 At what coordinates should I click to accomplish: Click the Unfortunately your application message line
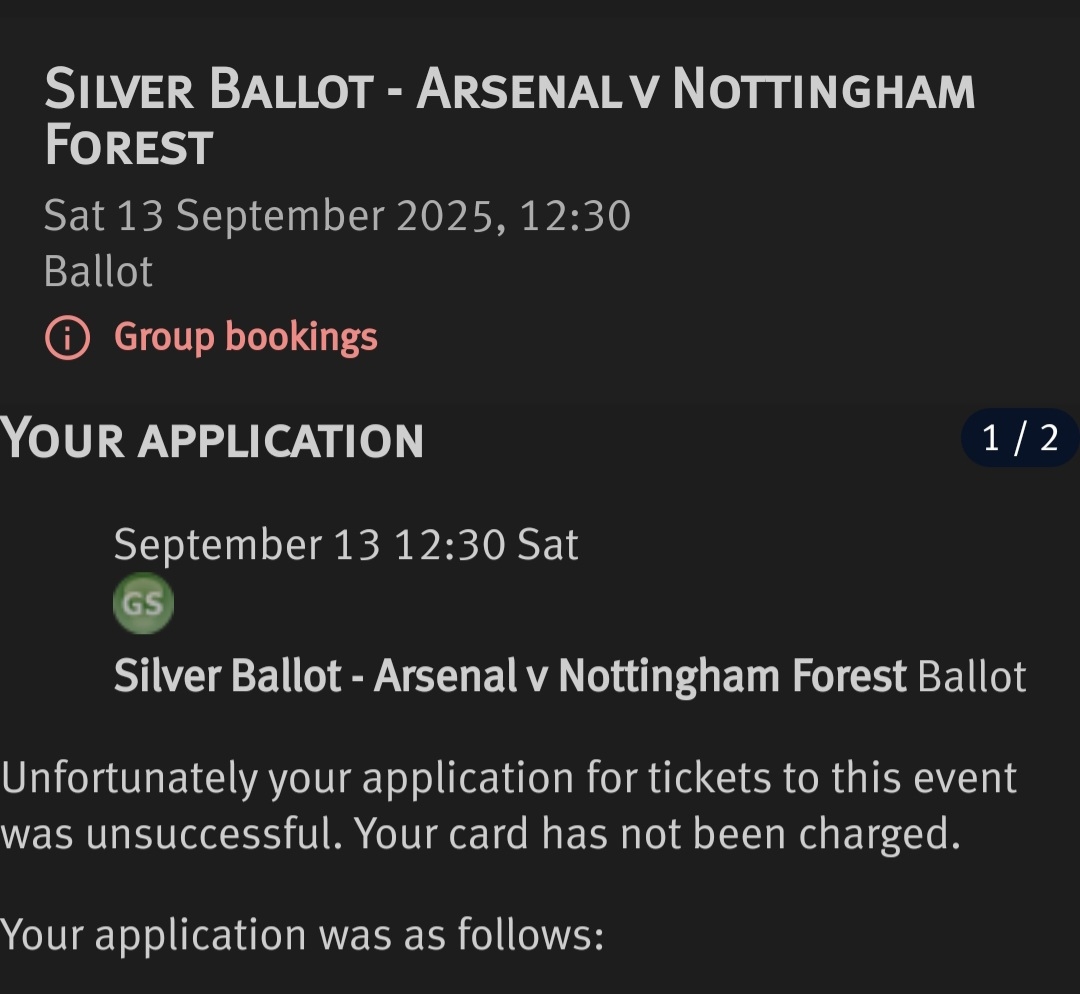click(x=508, y=778)
